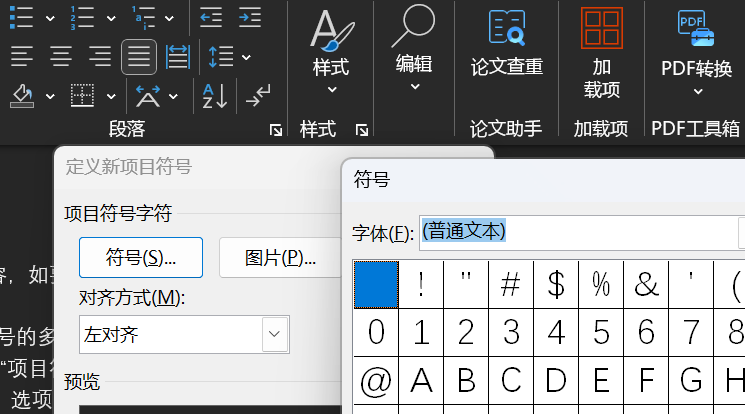Click 符号(S)... button in bullet dialog
Image resolution: width=745 pixels, height=414 pixels.
pos(141,258)
